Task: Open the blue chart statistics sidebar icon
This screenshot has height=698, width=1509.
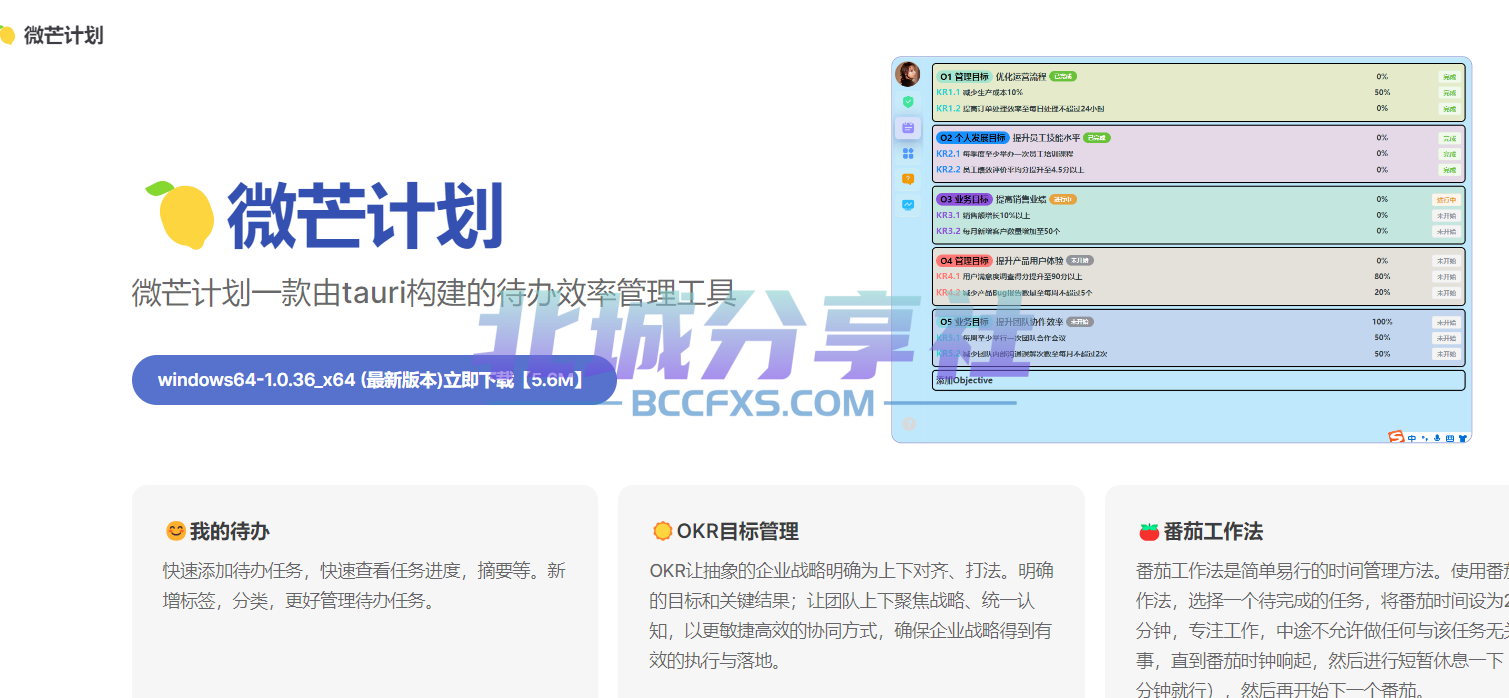Action: [908, 205]
